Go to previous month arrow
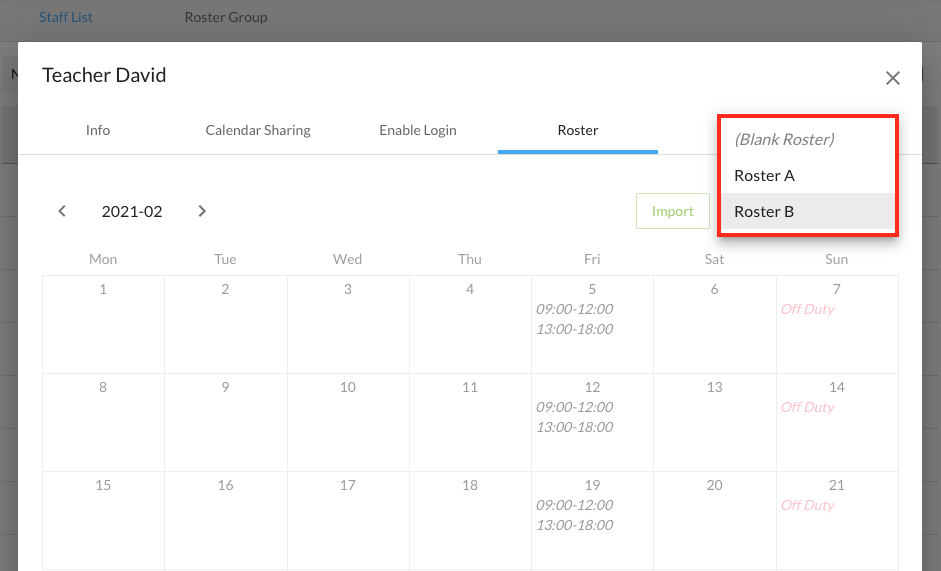The width and height of the screenshot is (941, 571). (x=62, y=211)
